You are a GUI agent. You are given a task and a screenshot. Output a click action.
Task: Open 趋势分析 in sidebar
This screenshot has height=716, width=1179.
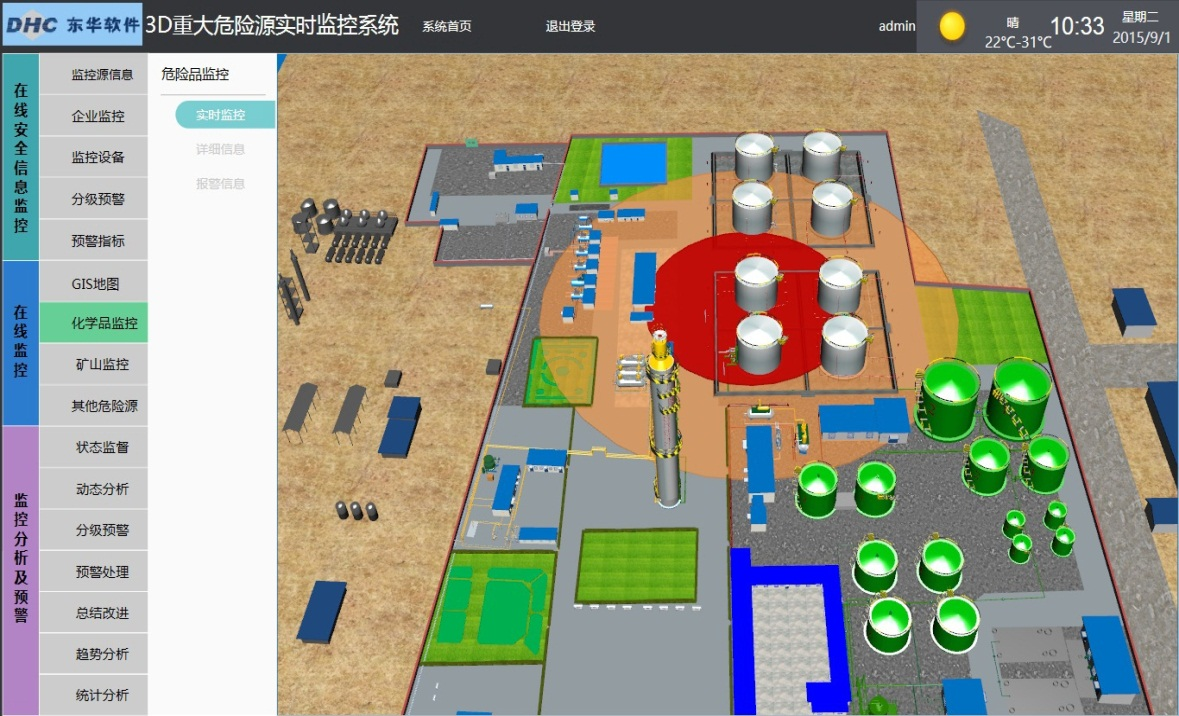(x=101, y=655)
